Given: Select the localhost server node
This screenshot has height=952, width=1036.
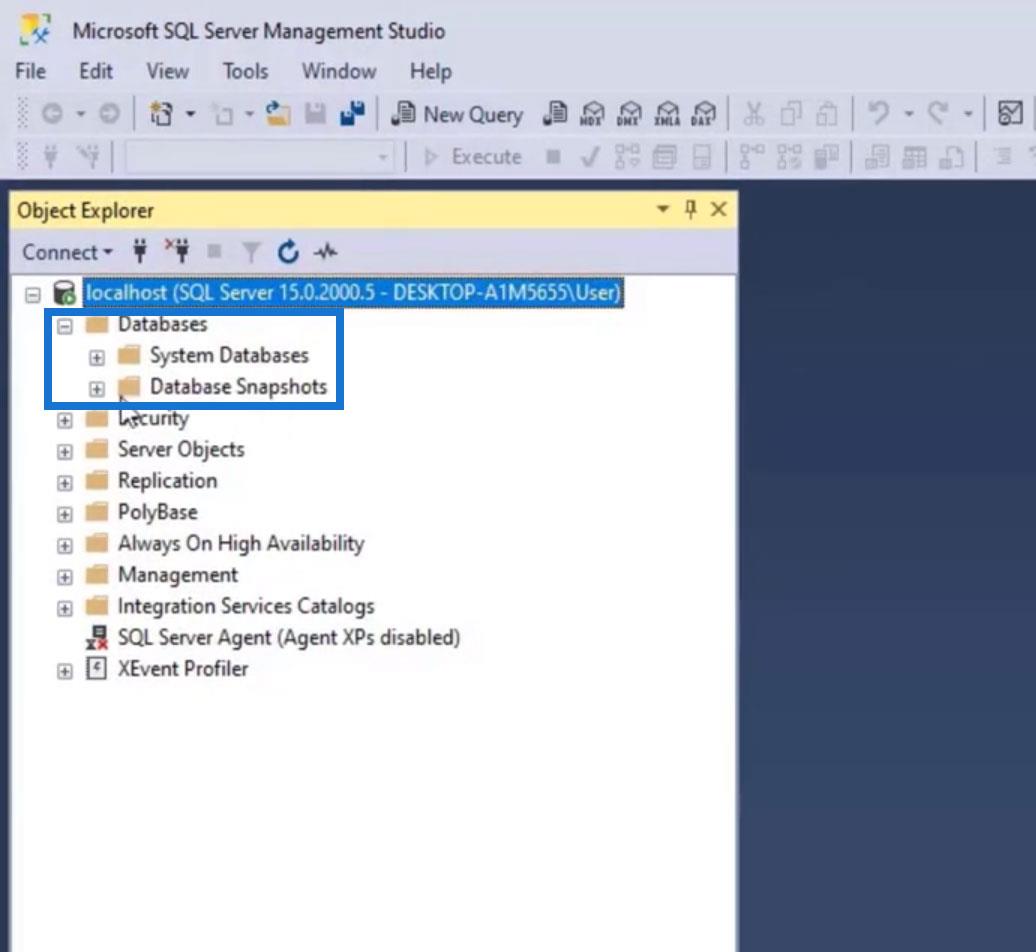Looking at the screenshot, I should [353, 293].
